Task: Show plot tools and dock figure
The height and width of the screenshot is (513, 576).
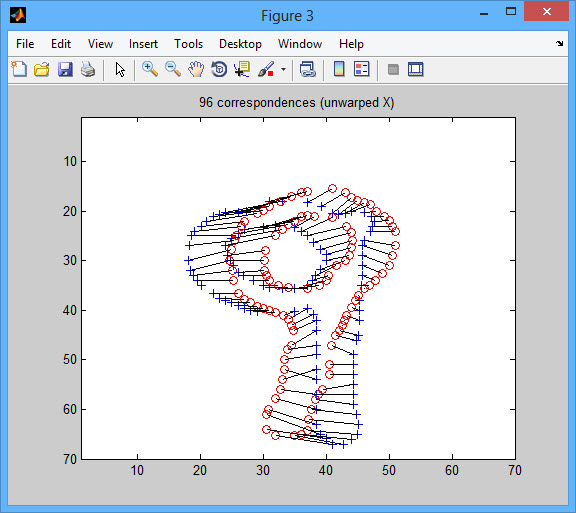Action: (415, 69)
